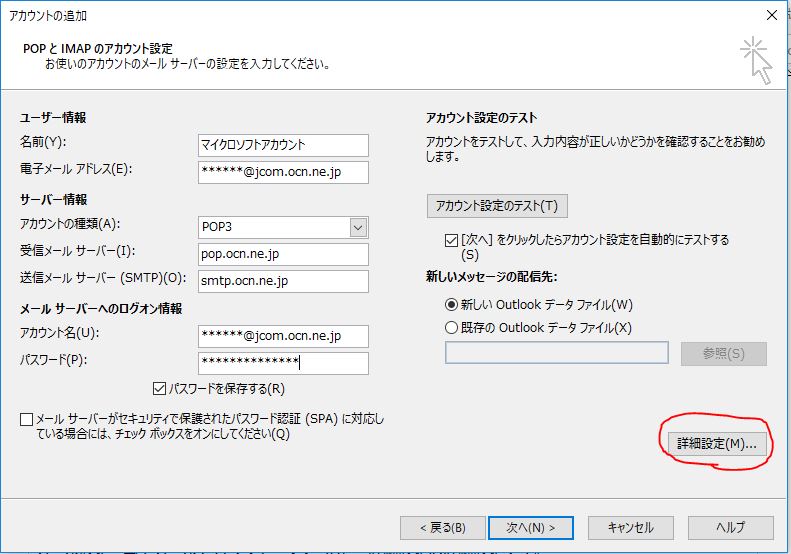Click the 新しいメッセージの配信先 heading
This screenshot has width=791, height=554.
click(x=492, y=276)
